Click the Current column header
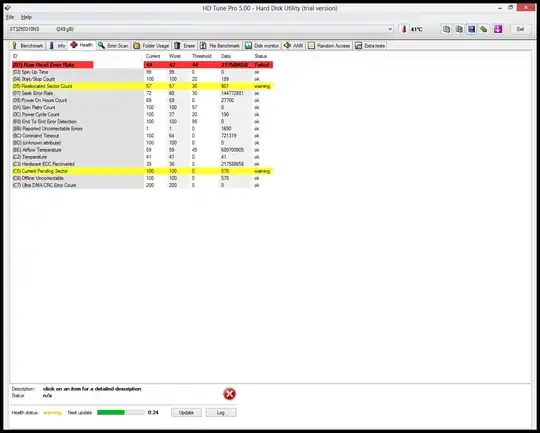 153,56
